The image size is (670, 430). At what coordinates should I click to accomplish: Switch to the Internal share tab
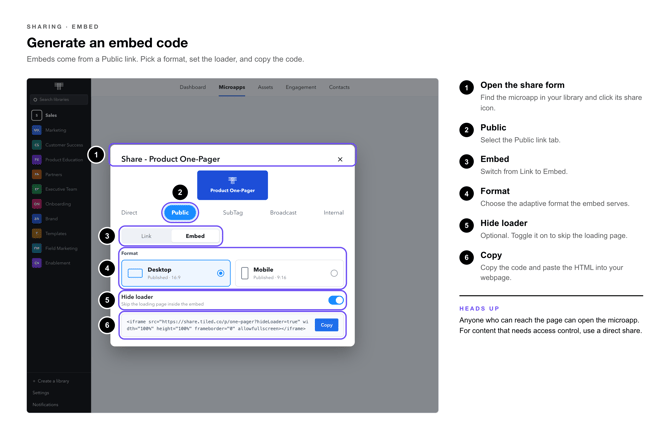(334, 212)
